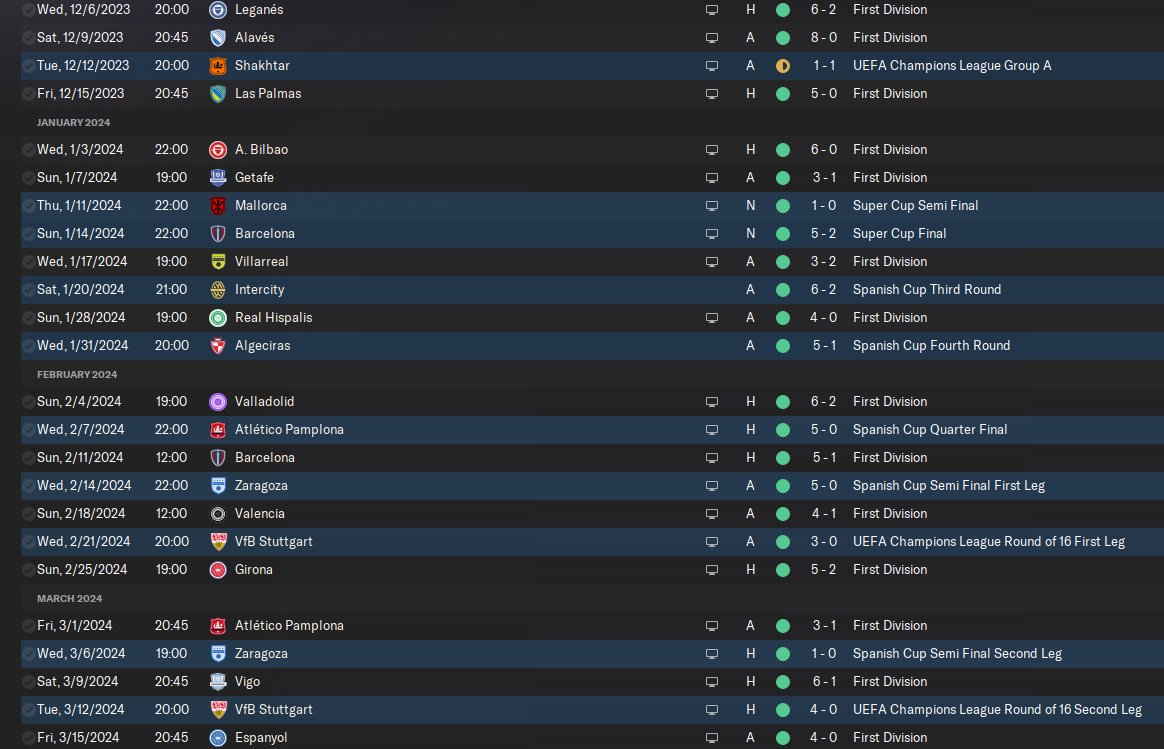
Task: Toggle the checkmark beside Fri, 3/1/2024
Action: (x=28, y=625)
